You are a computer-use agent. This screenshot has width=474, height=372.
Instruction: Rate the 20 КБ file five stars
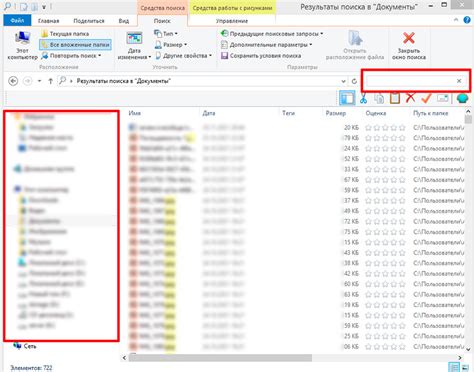click(402, 128)
